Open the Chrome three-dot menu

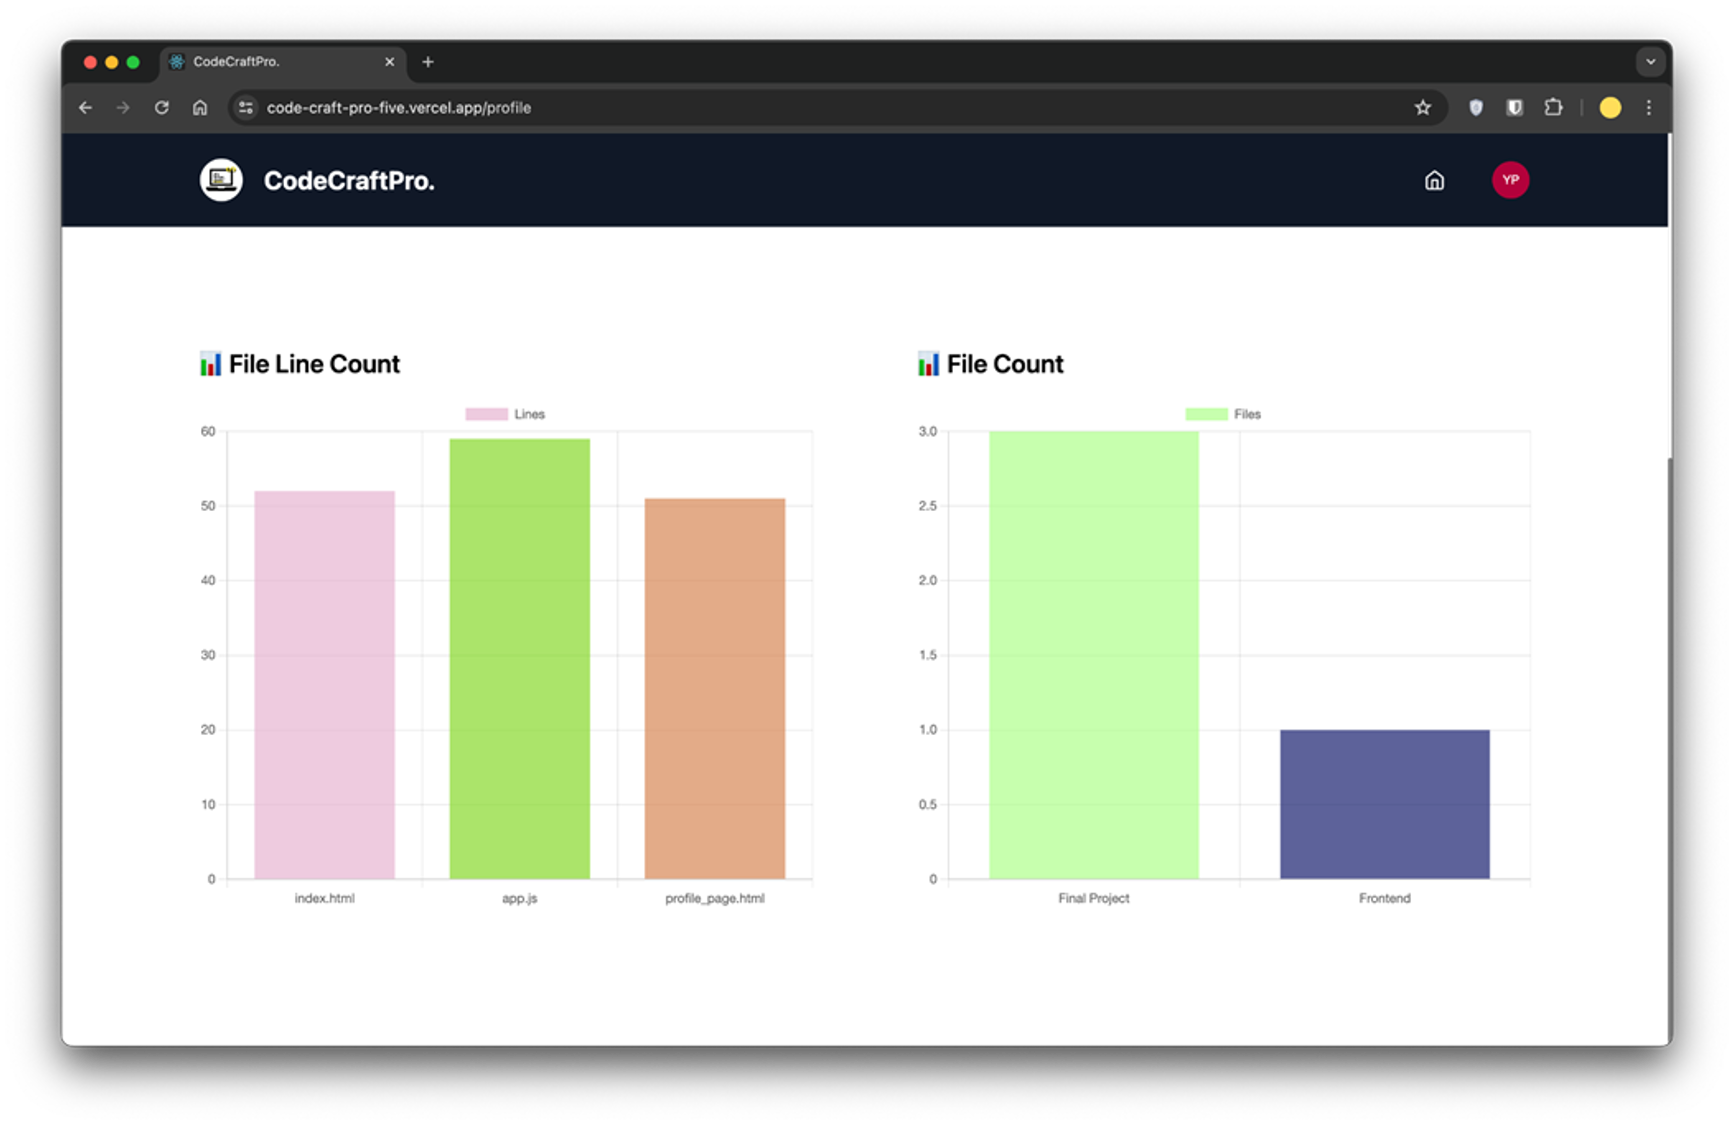1649,108
